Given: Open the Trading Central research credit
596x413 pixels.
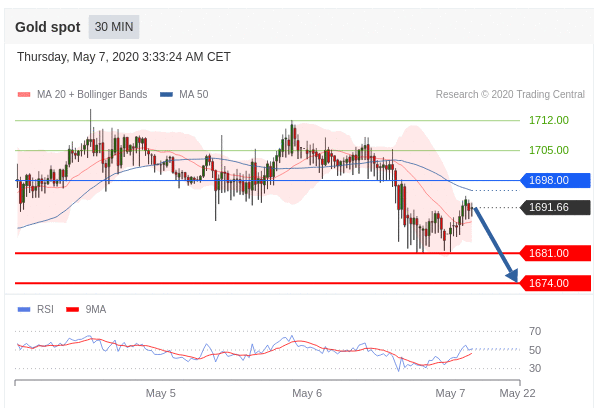Looking at the screenshot, I should (x=510, y=94).
